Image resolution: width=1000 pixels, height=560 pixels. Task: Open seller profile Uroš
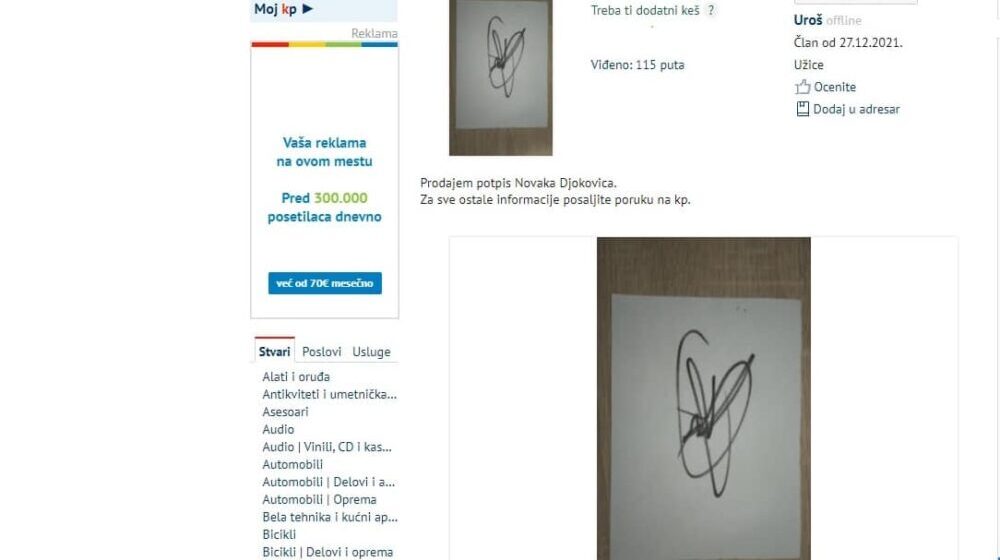(808, 20)
